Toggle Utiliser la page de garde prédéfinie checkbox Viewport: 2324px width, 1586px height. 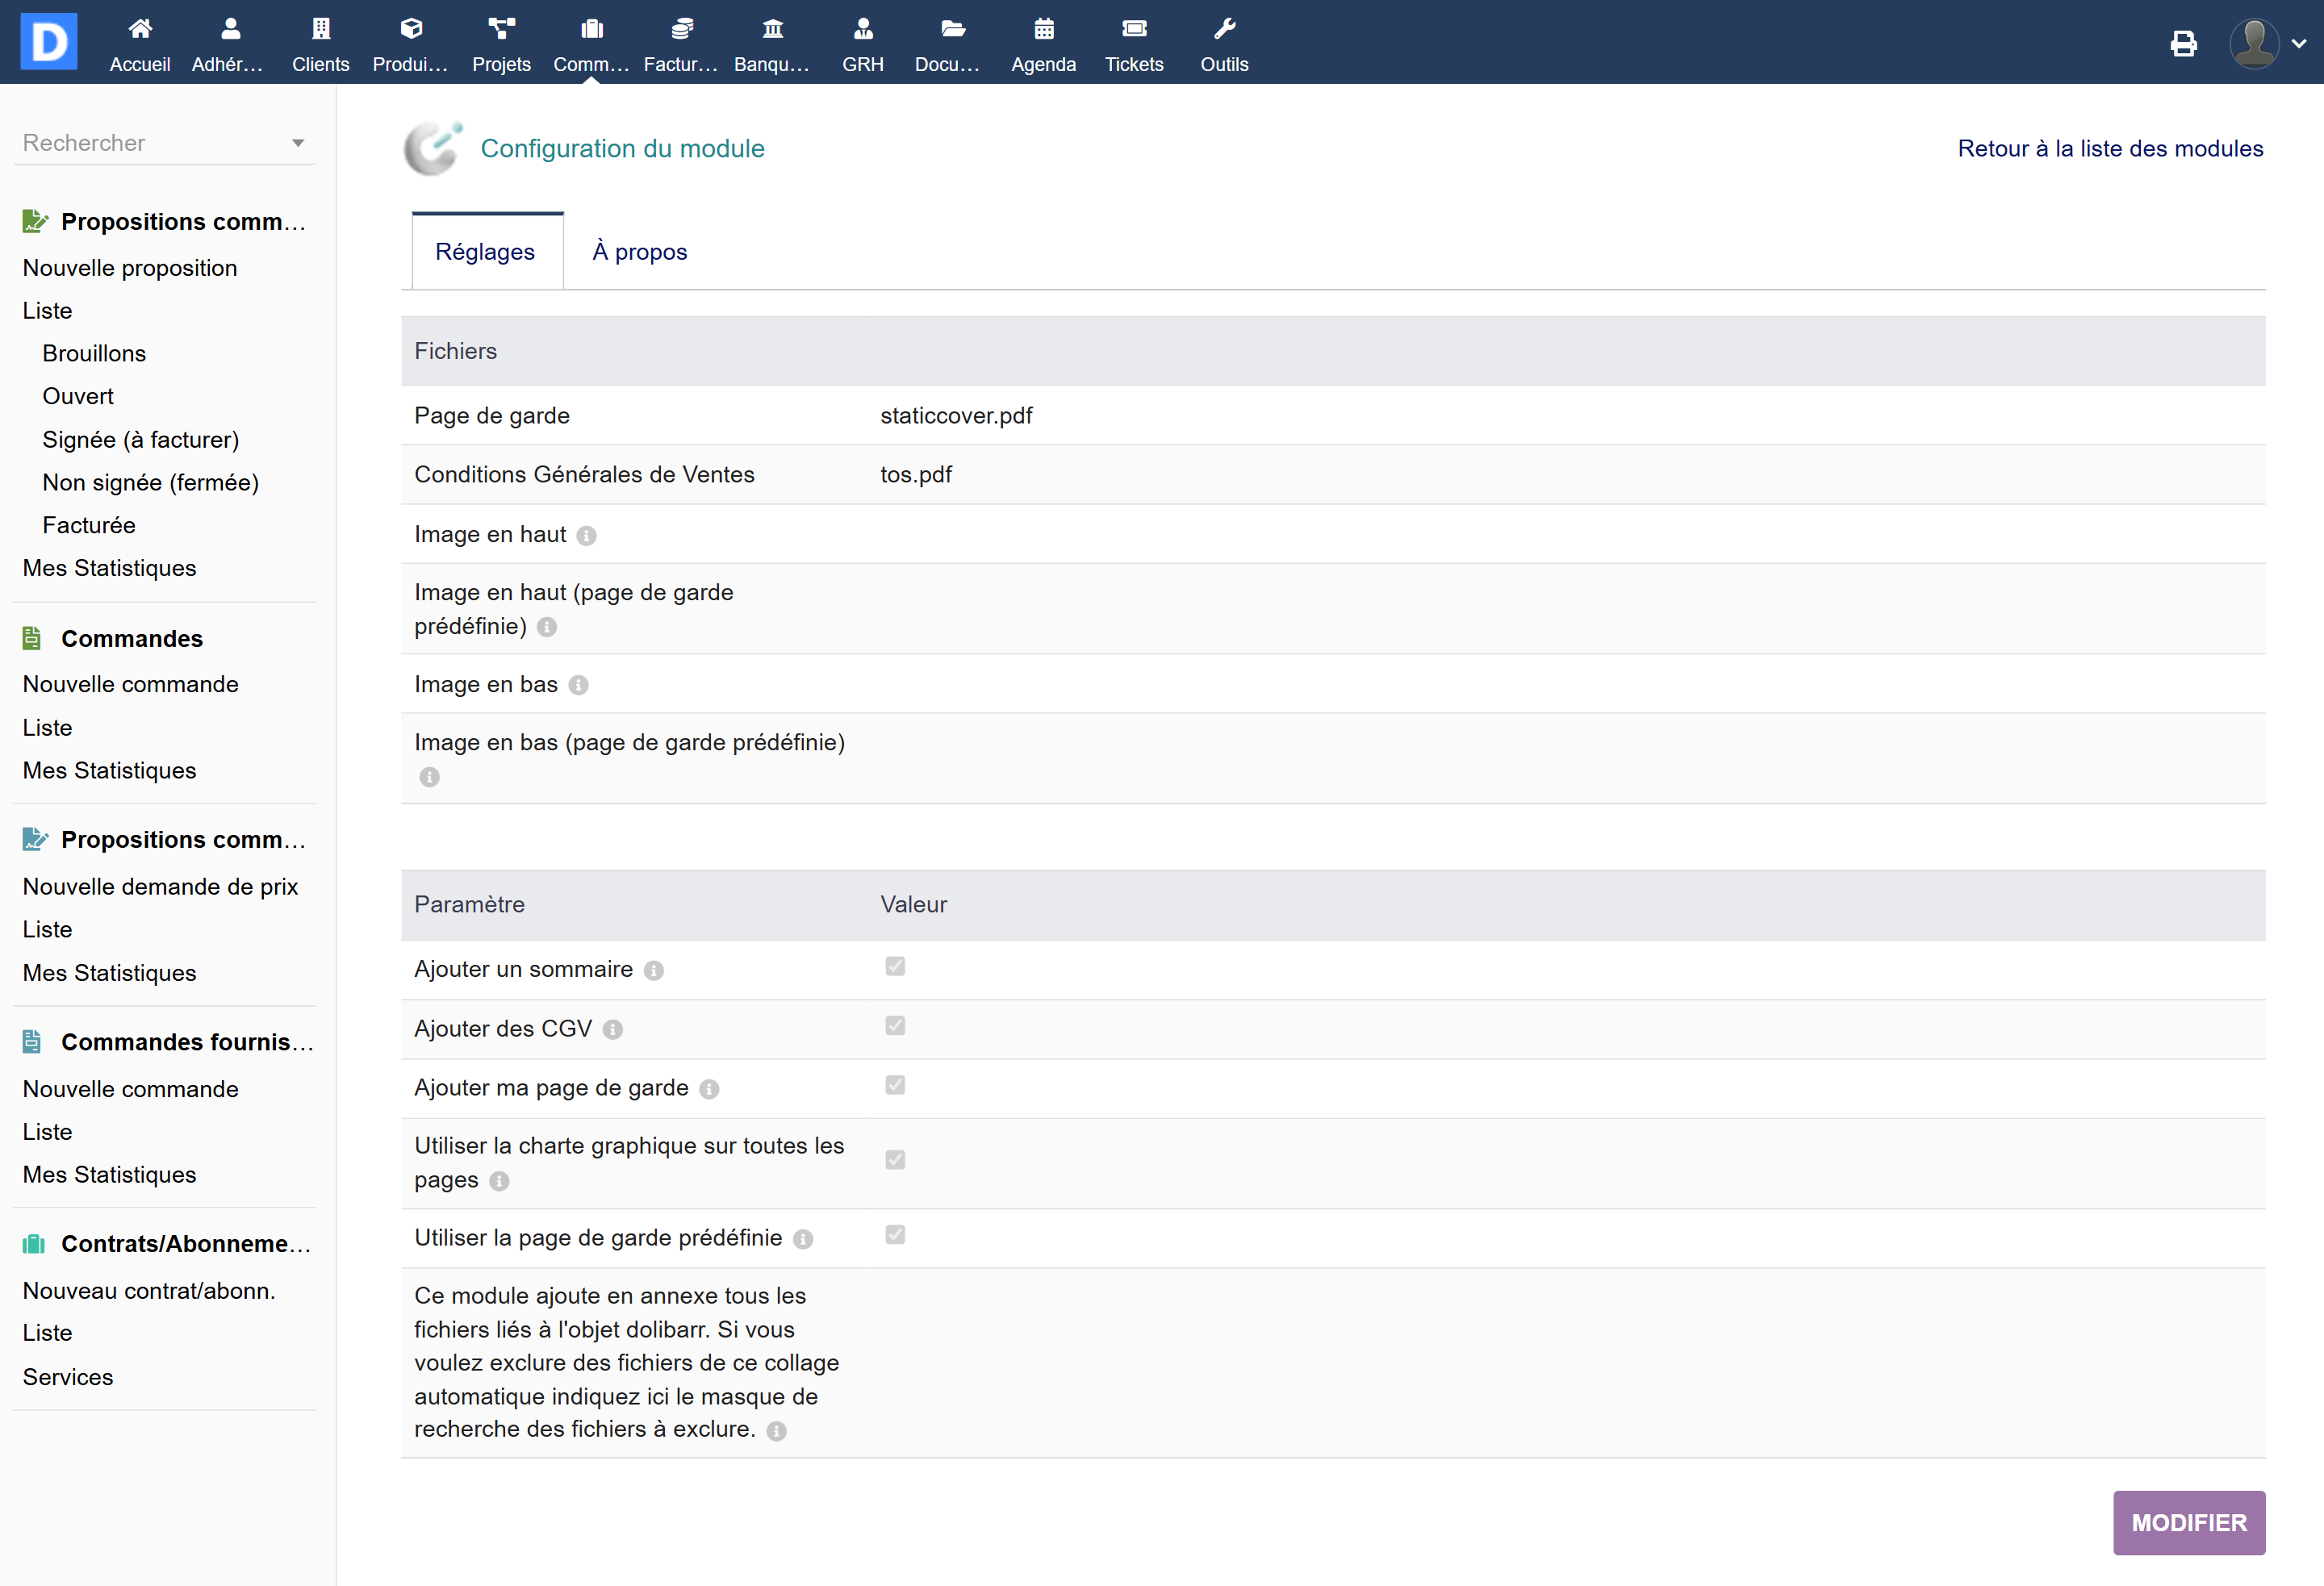coord(895,1235)
